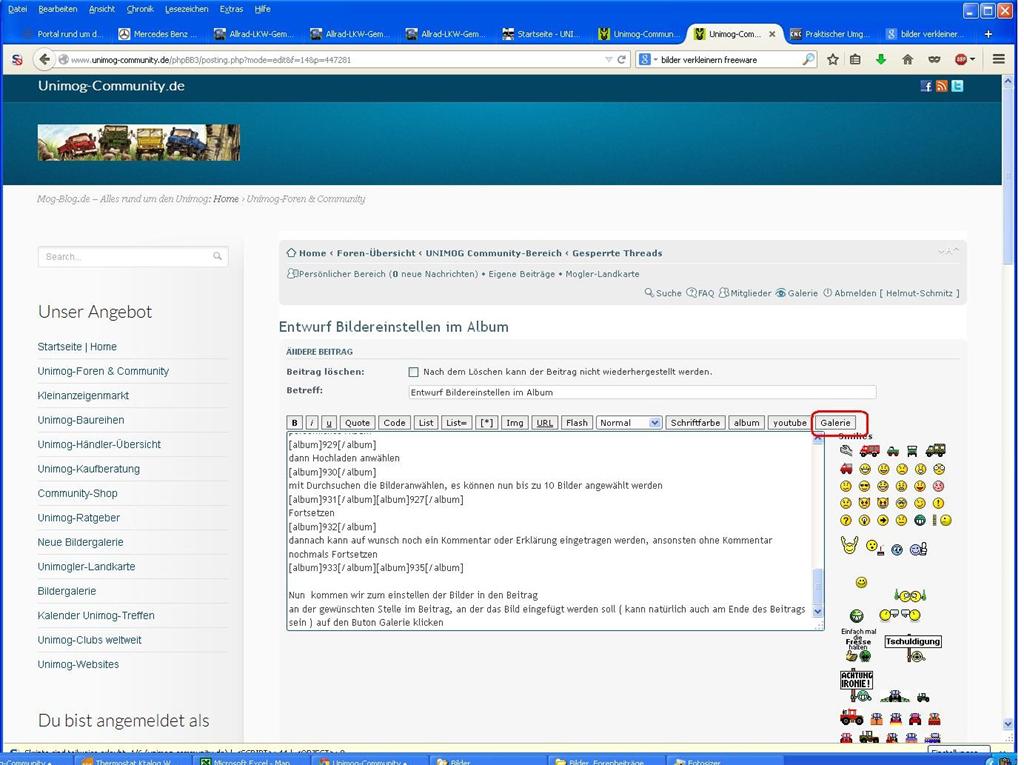Tick the 'Beitrag löschen' checkbox
Screen dimensions: 1024x765
click(x=414, y=372)
